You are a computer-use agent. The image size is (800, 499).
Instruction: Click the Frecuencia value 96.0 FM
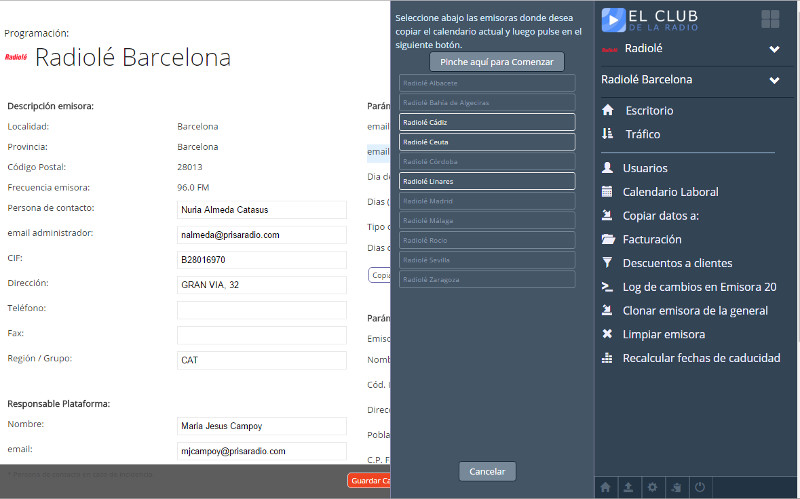(193, 187)
